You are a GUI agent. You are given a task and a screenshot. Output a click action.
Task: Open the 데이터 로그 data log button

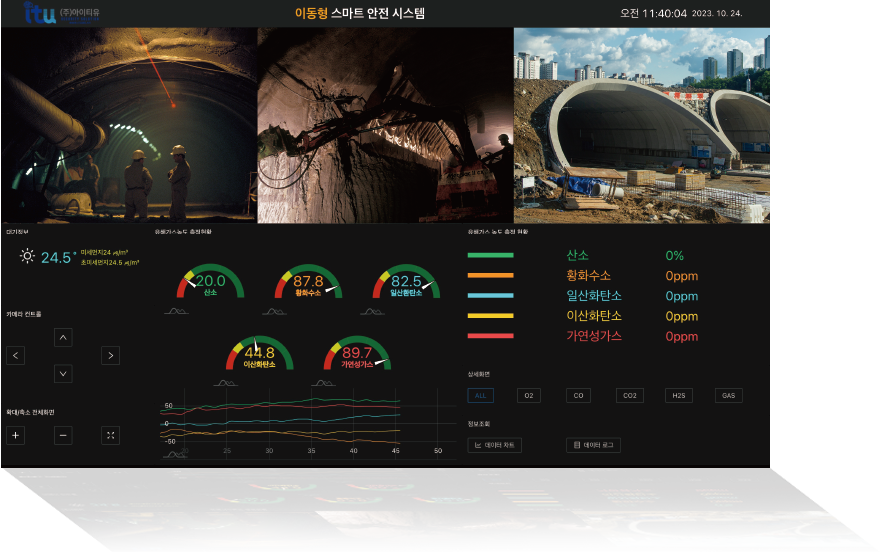click(593, 445)
